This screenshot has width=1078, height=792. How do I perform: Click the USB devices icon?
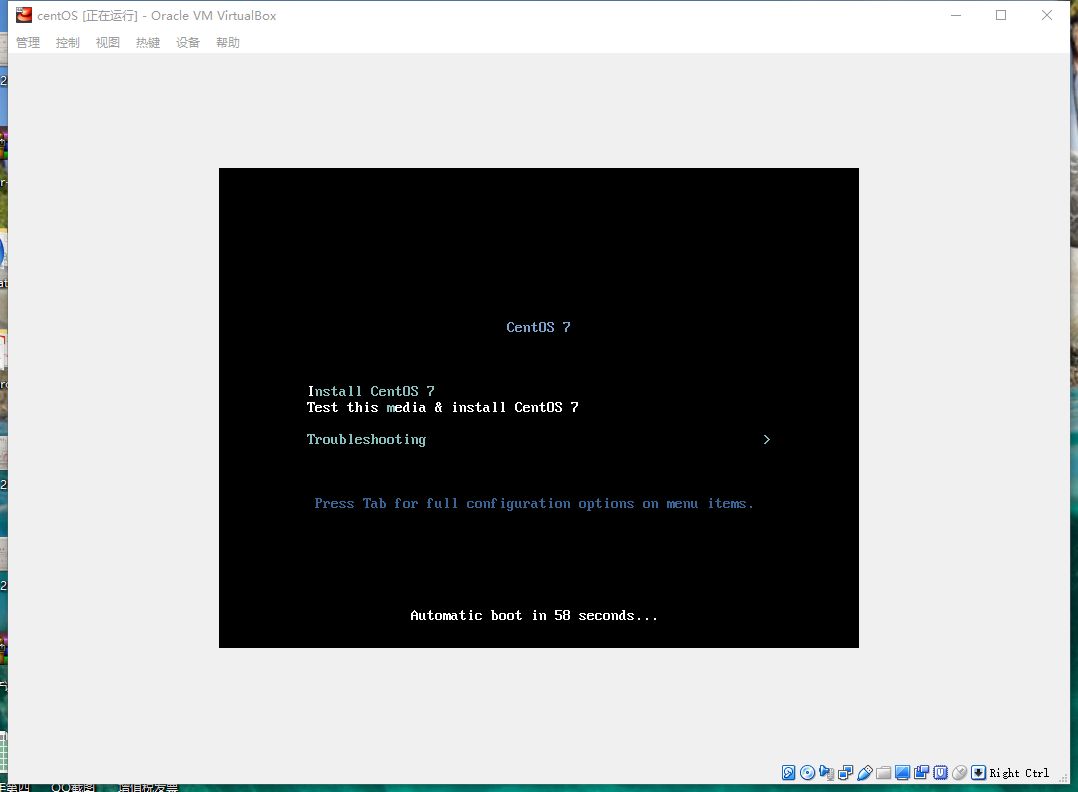[864, 773]
